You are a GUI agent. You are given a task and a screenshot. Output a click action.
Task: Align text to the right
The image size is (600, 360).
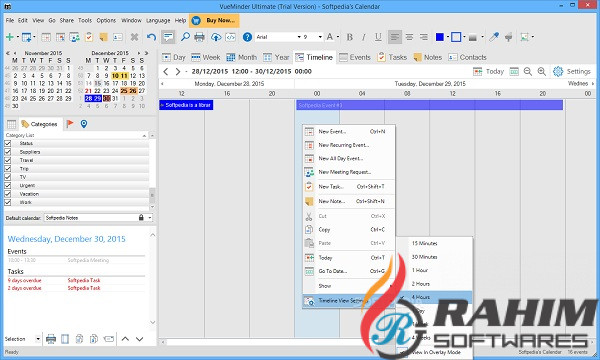[424, 37]
